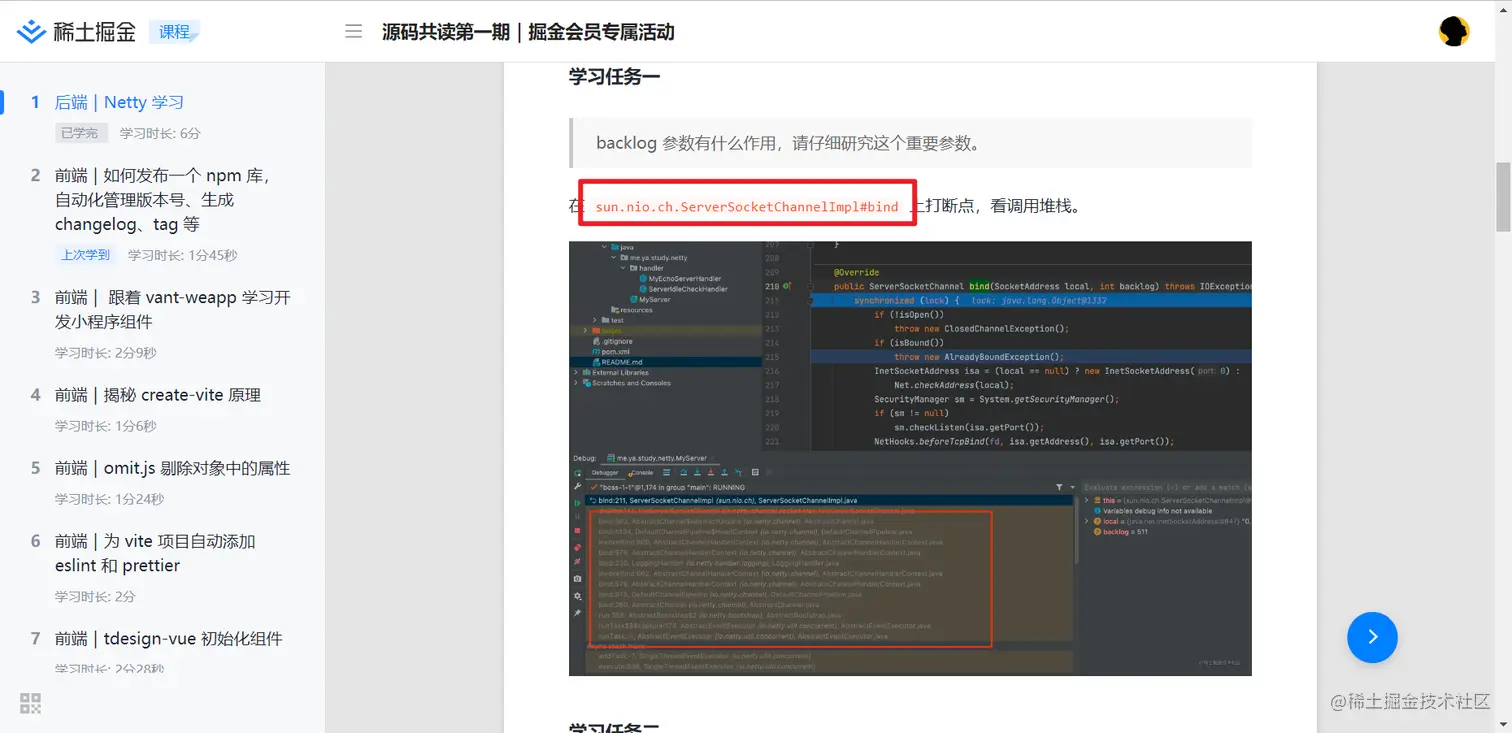Open chapter 6 为 vite 项目自动添加 eslint
This screenshot has width=1512, height=733.
pos(155,553)
